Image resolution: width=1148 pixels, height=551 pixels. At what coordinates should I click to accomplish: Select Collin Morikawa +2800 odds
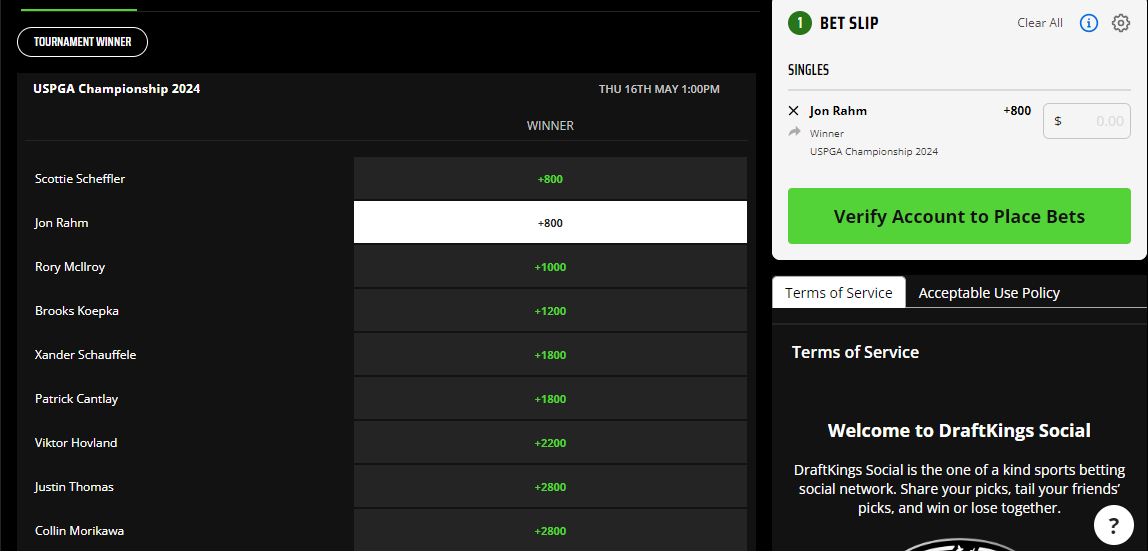550,530
